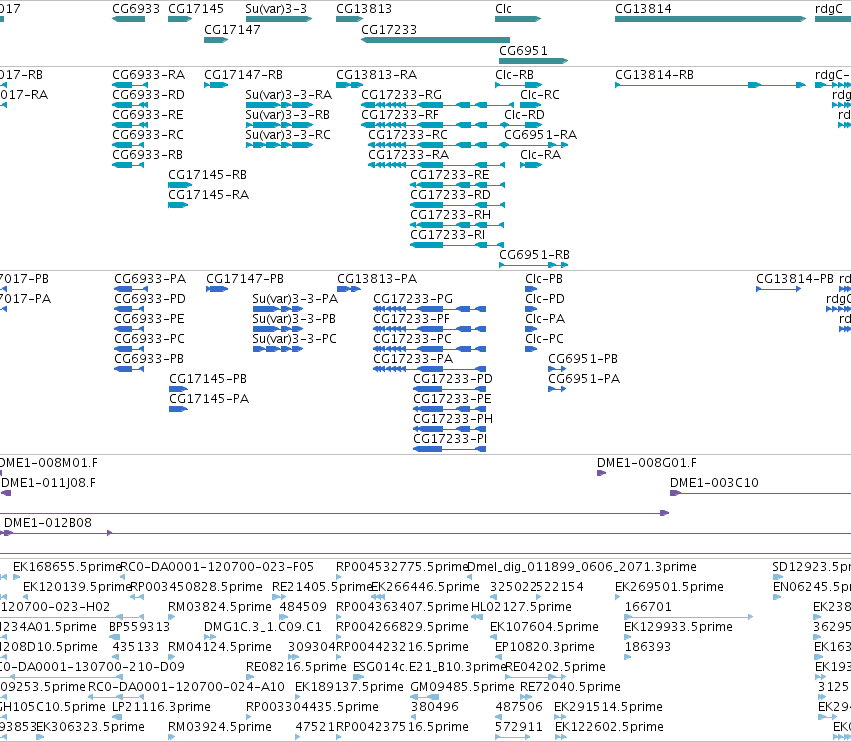Select EST RP004532775.5prime

402,567
